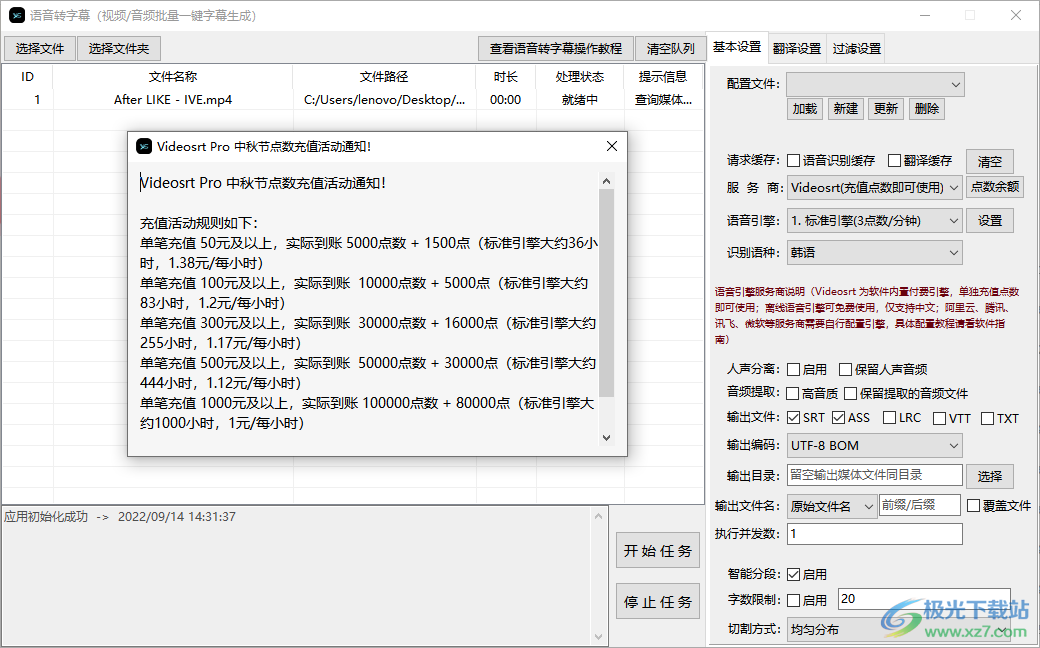This screenshot has height=648, width=1040.
Task: Click the 字数限制 value field
Action: (924, 599)
